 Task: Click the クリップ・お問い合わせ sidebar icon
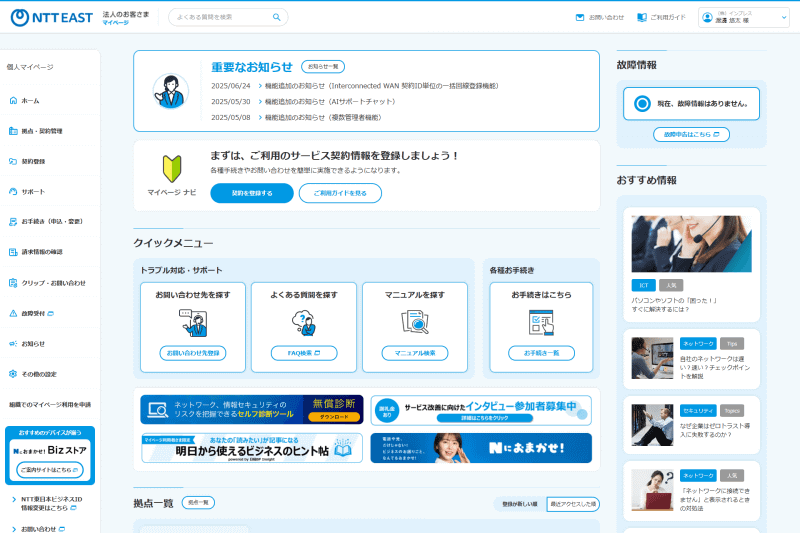click(x=13, y=283)
